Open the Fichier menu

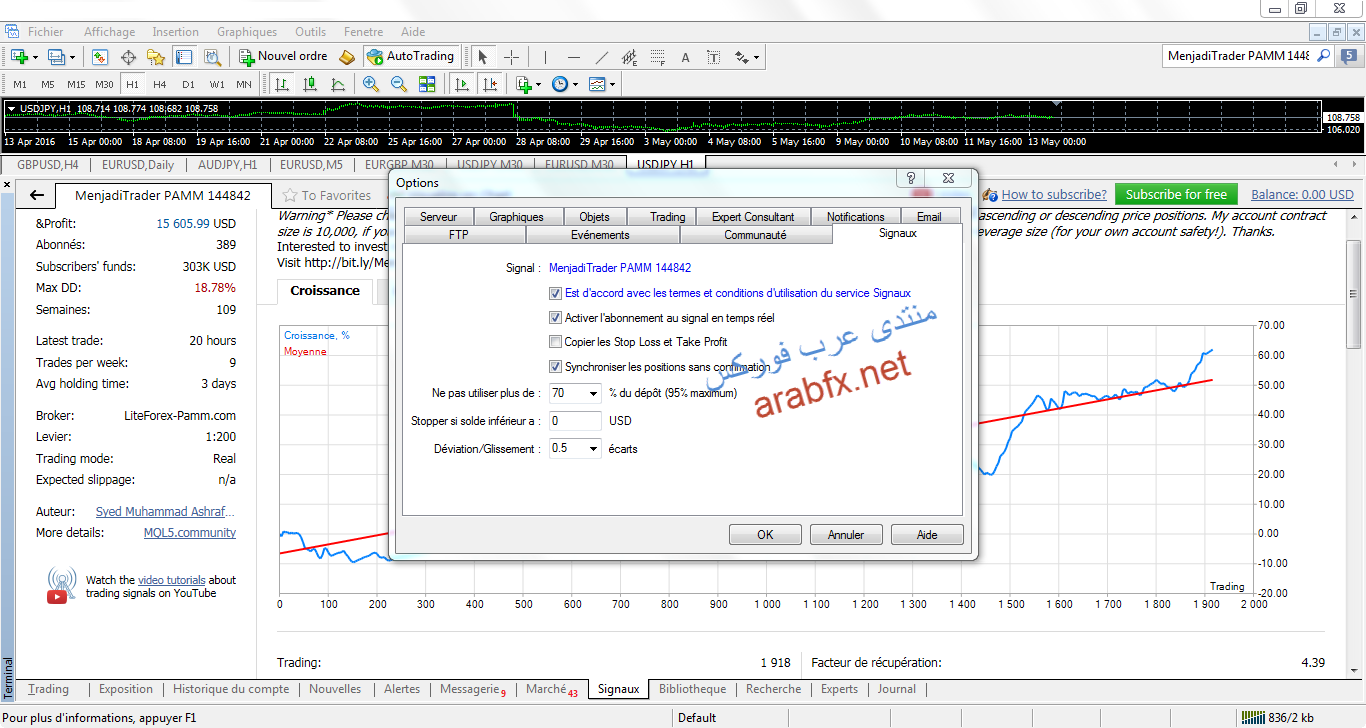point(46,32)
